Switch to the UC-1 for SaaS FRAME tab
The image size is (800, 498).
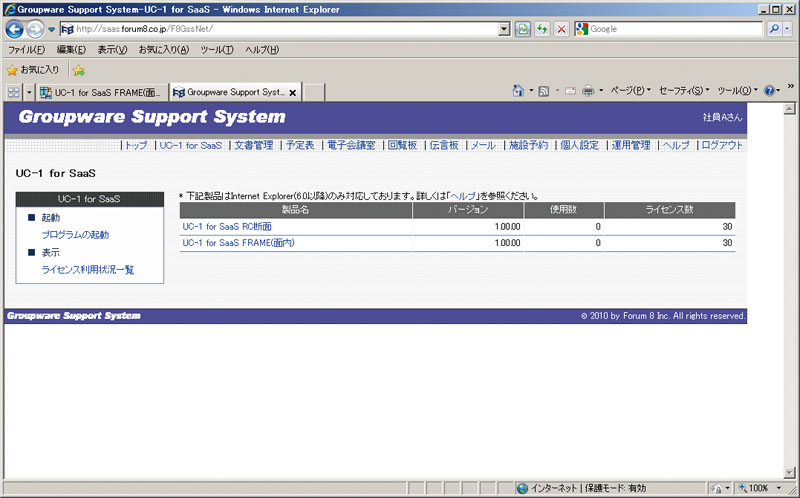(x=102, y=92)
